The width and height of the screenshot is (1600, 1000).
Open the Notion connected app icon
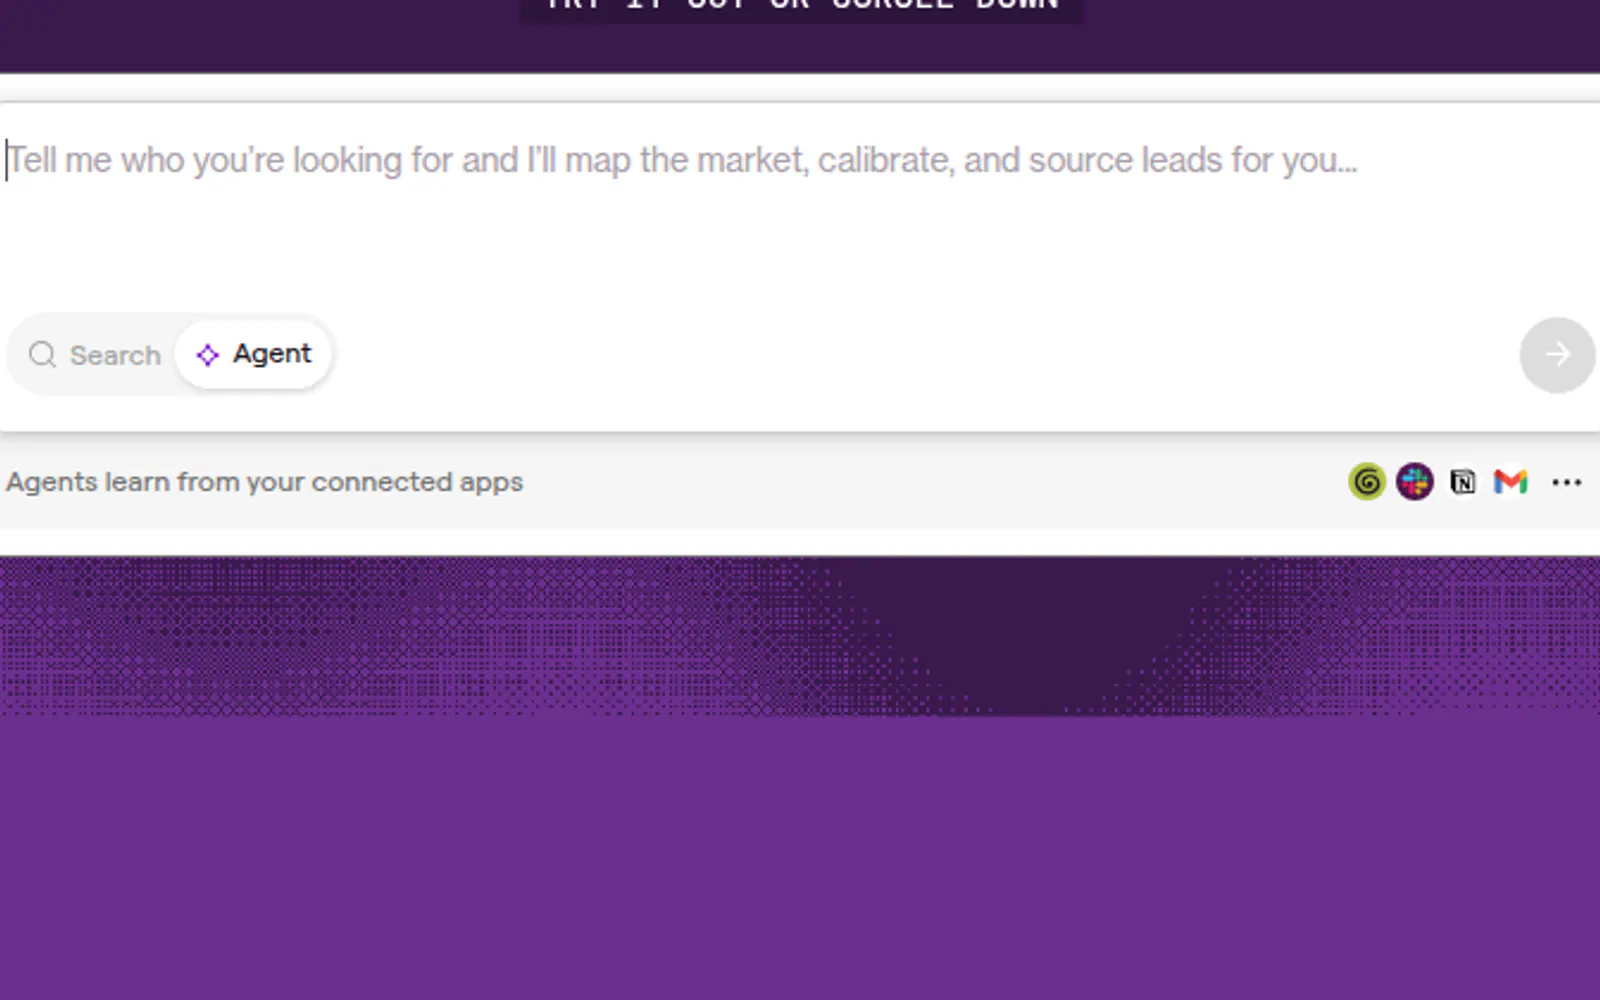tap(1462, 482)
